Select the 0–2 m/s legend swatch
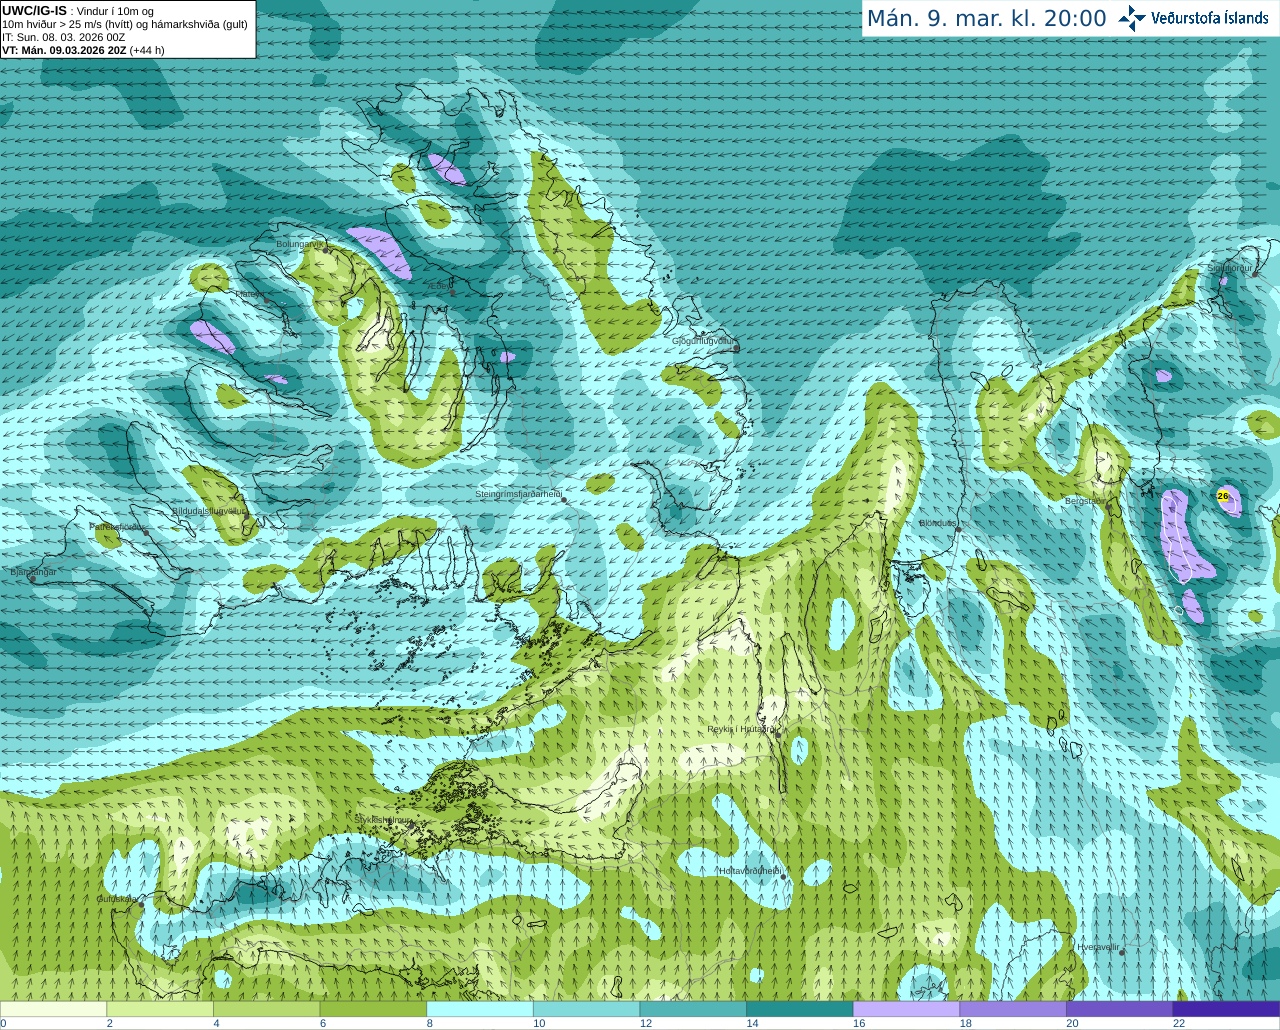Viewport: 1280px width, 1030px height. point(53,1009)
